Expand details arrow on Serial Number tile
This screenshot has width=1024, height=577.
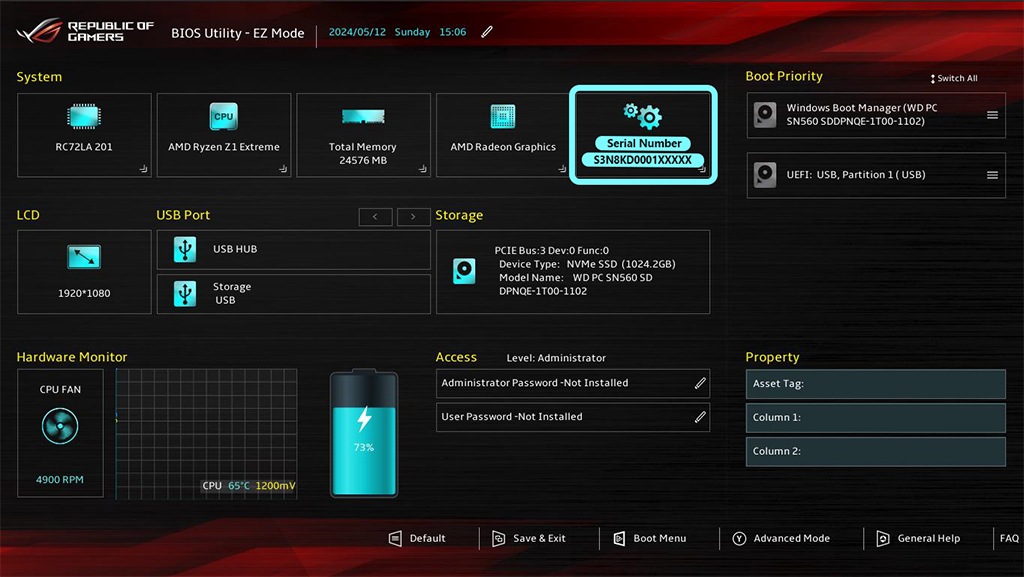coord(702,169)
